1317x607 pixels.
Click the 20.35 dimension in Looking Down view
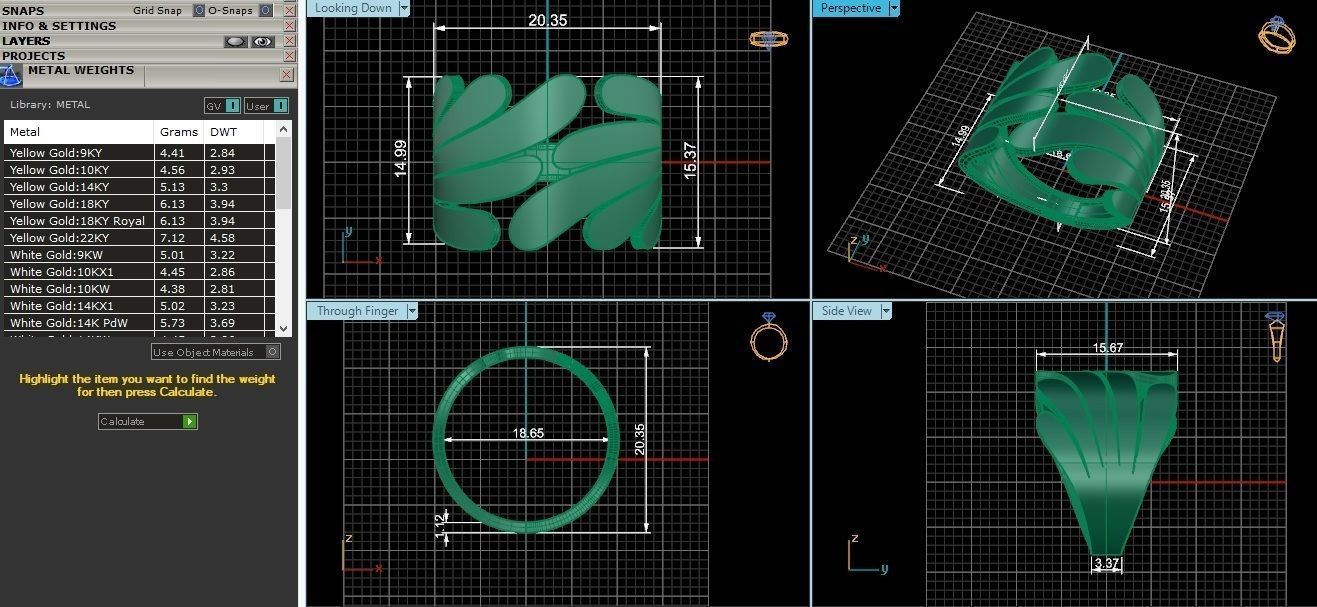pyautogui.click(x=548, y=20)
